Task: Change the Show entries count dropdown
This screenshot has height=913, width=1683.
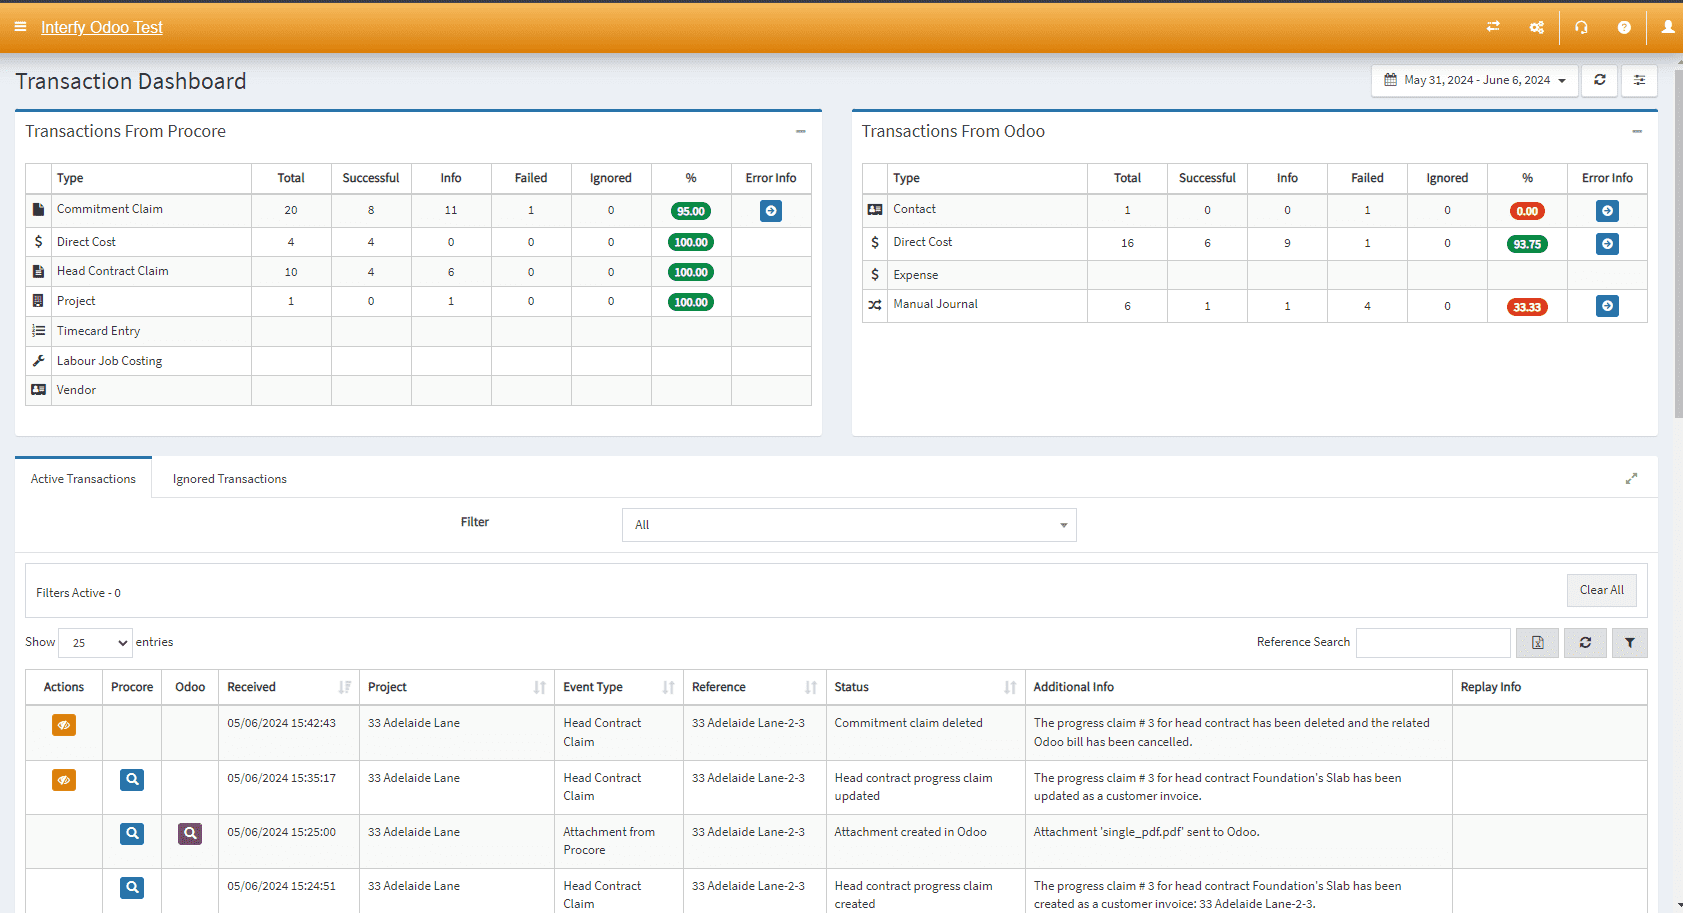Action: 94,642
